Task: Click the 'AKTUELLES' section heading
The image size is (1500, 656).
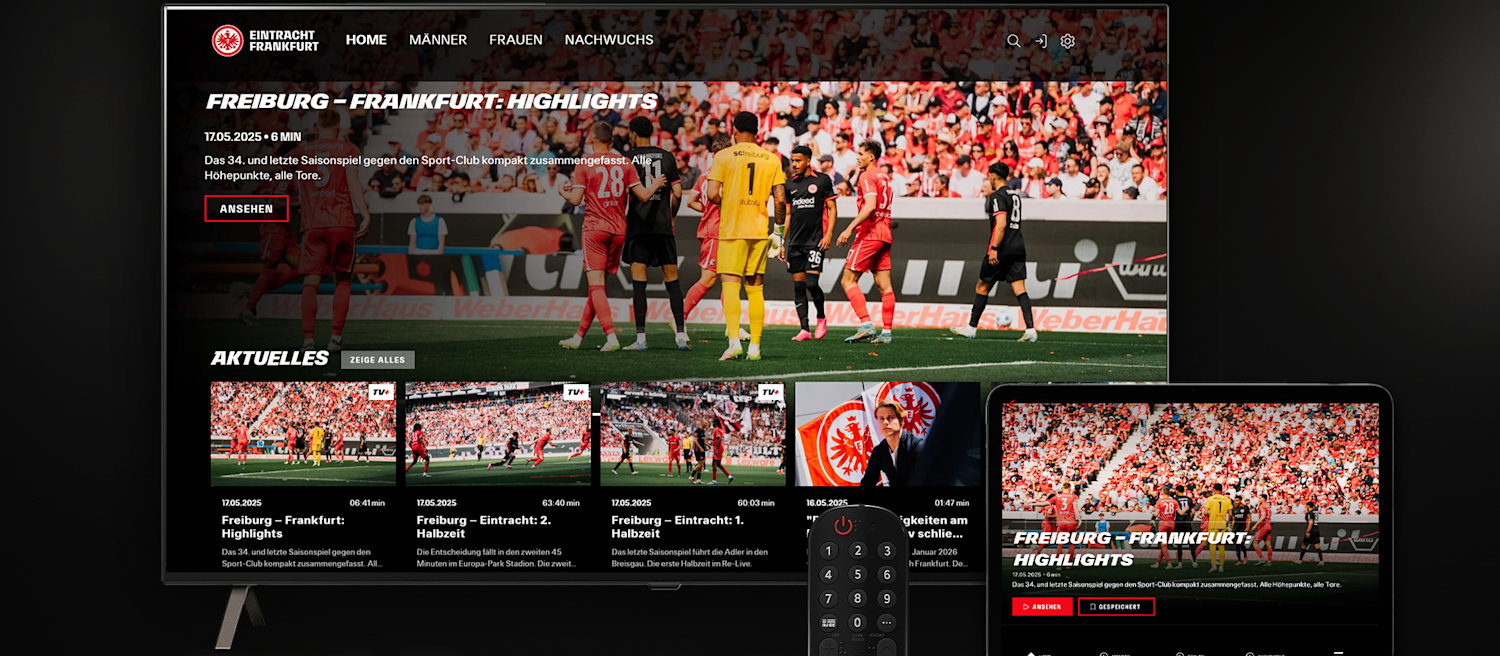Action: click(x=270, y=358)
